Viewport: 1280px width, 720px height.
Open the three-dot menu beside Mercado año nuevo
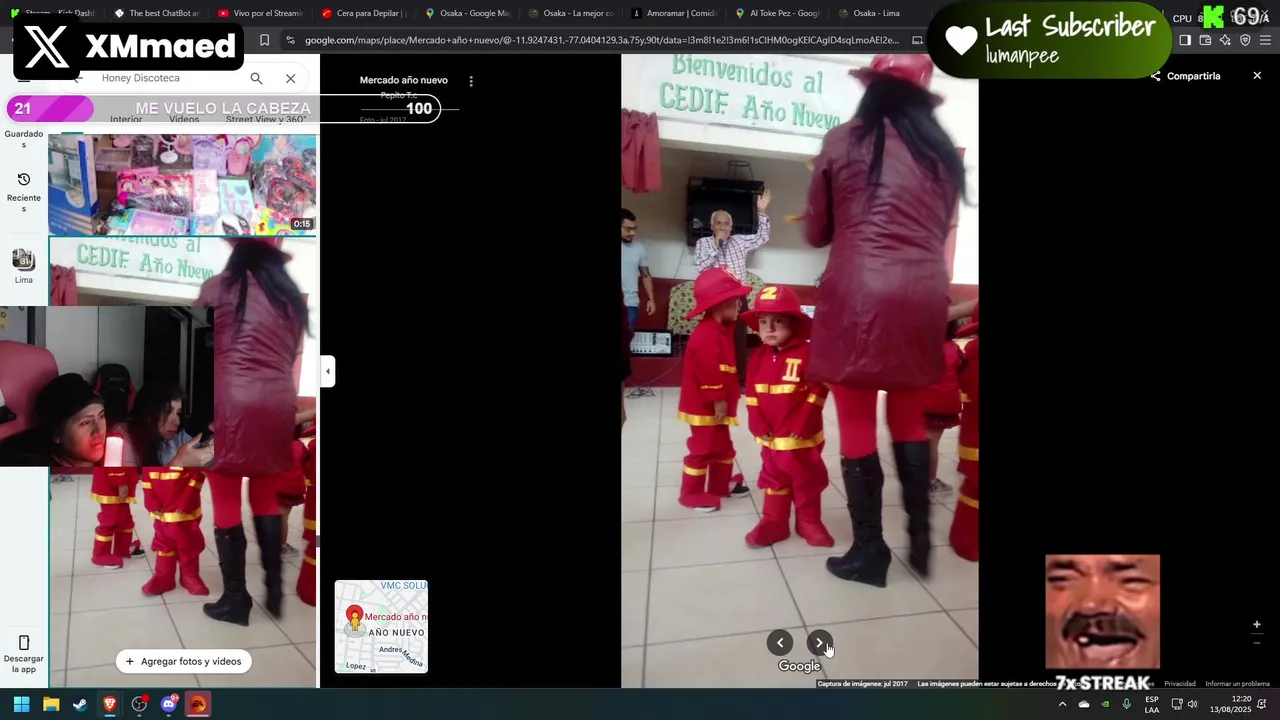[x=471, y=81]
